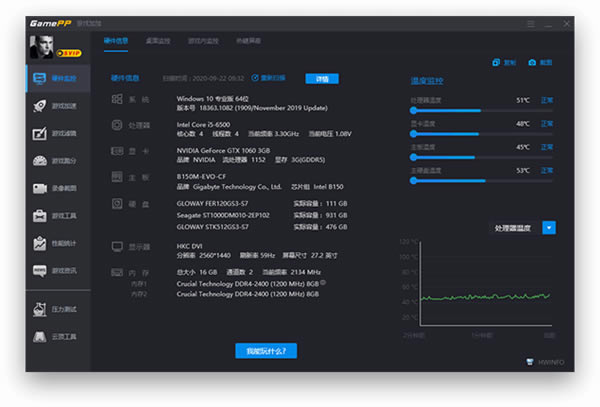
Task: Click the yellow SVIP badge
Action: click(69, 53)
